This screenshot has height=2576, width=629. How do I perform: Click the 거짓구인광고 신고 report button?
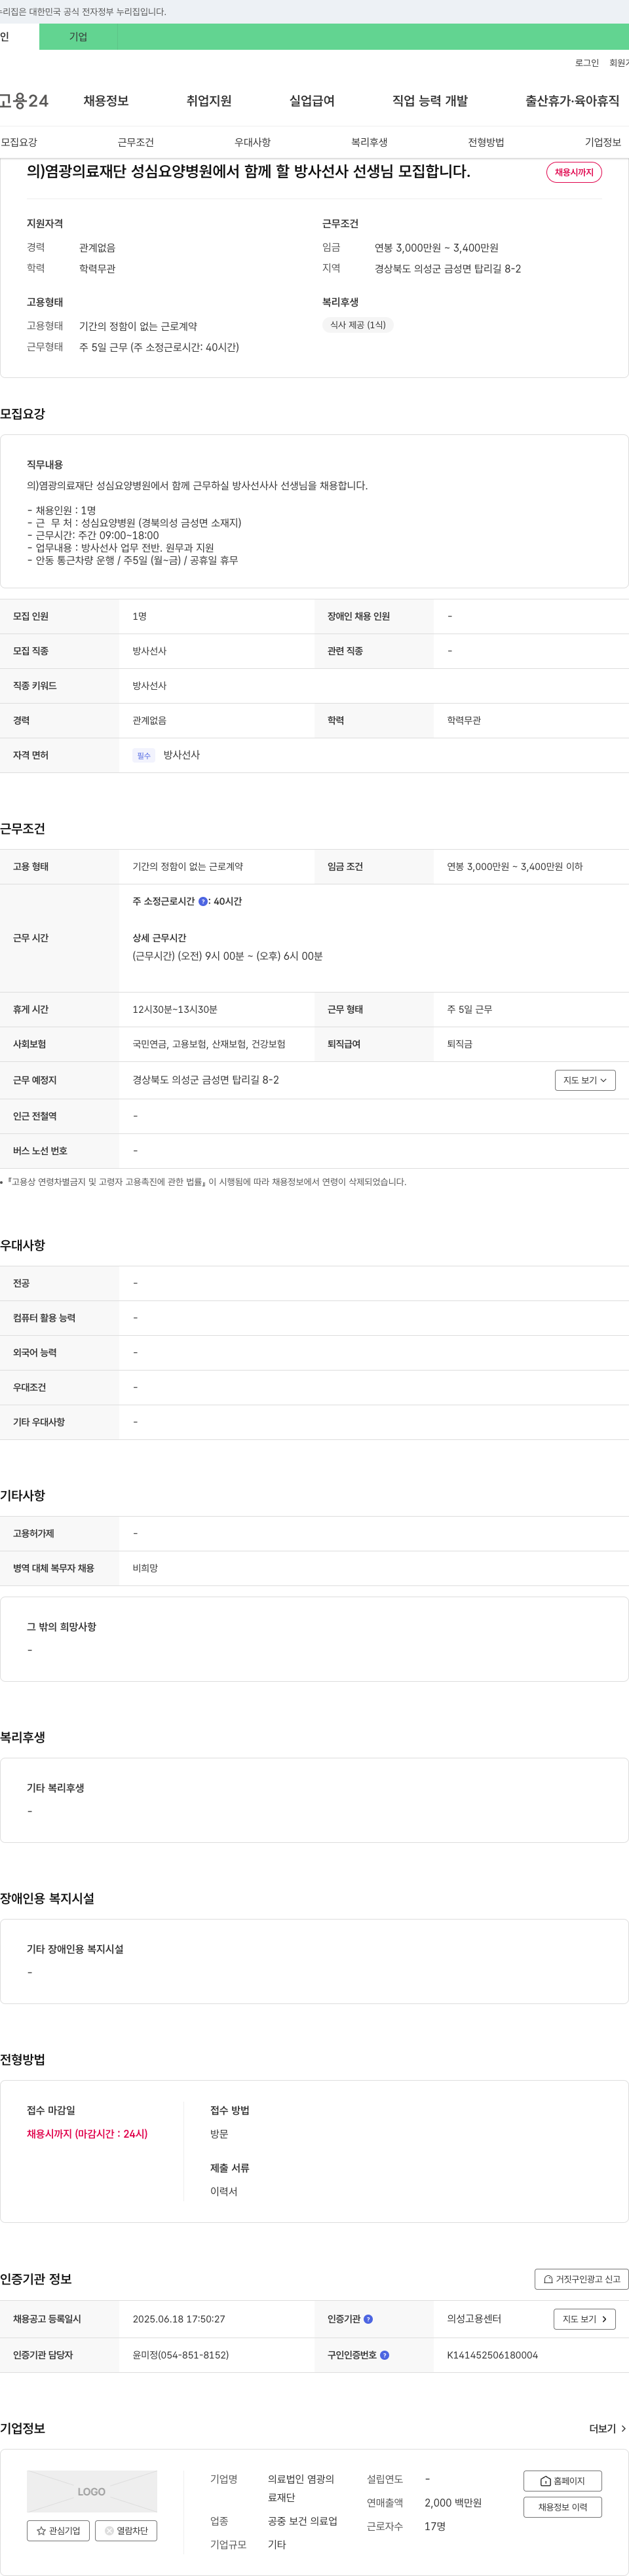click(582, 2279)
